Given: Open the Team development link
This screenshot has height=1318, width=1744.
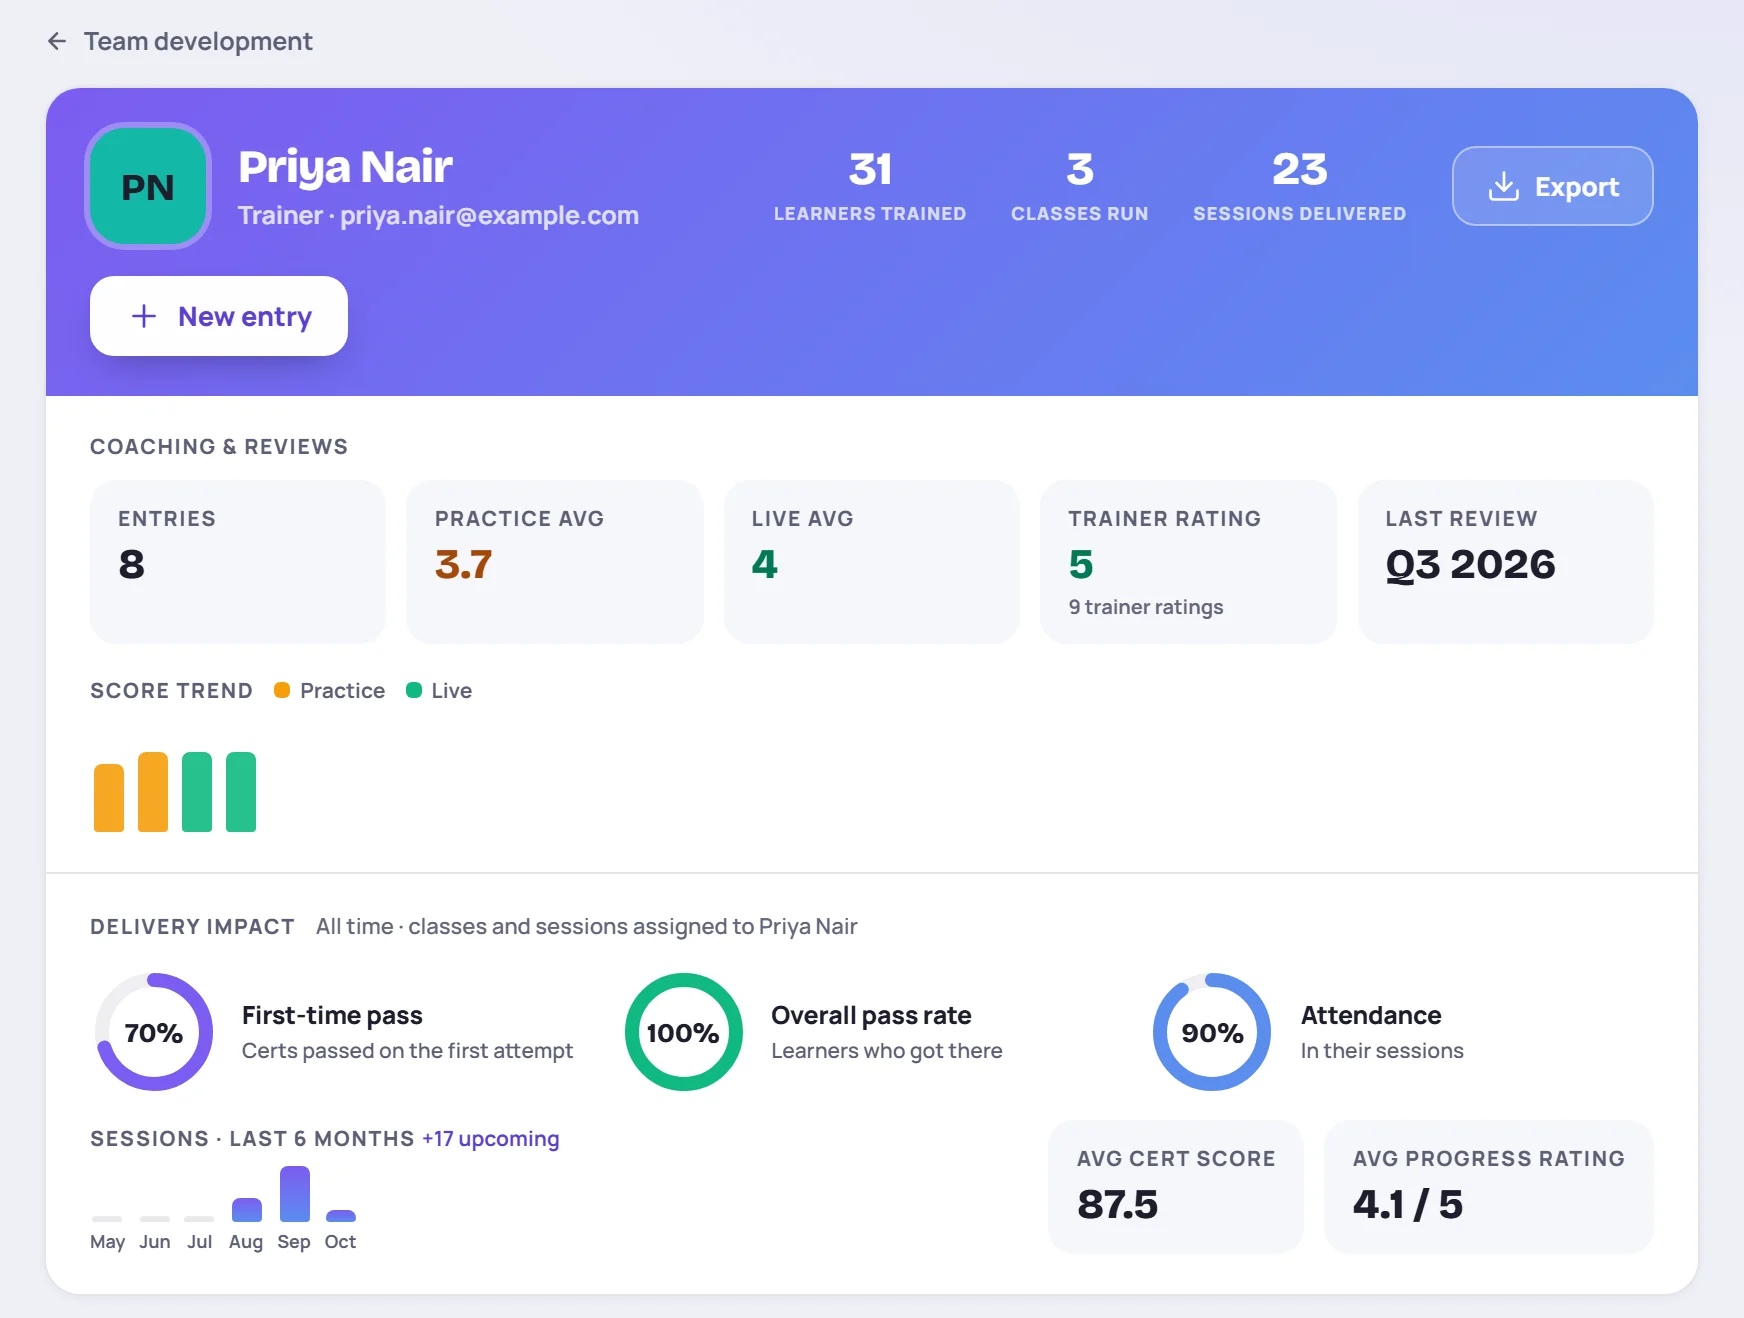Looking at the screenshot, I should (x=198, y=41).
